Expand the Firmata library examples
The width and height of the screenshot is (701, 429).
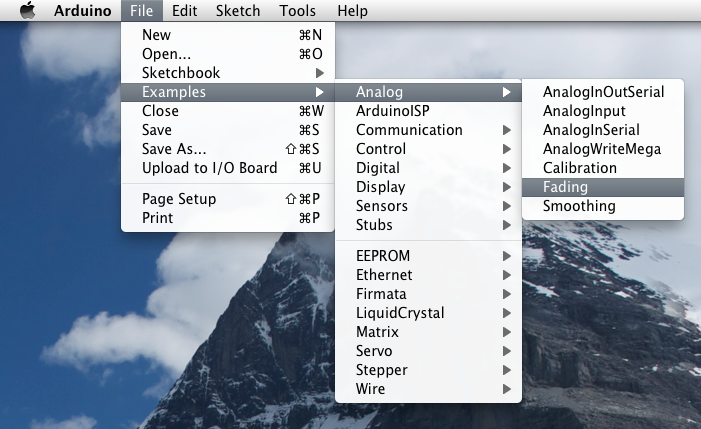tap(428, 294)
